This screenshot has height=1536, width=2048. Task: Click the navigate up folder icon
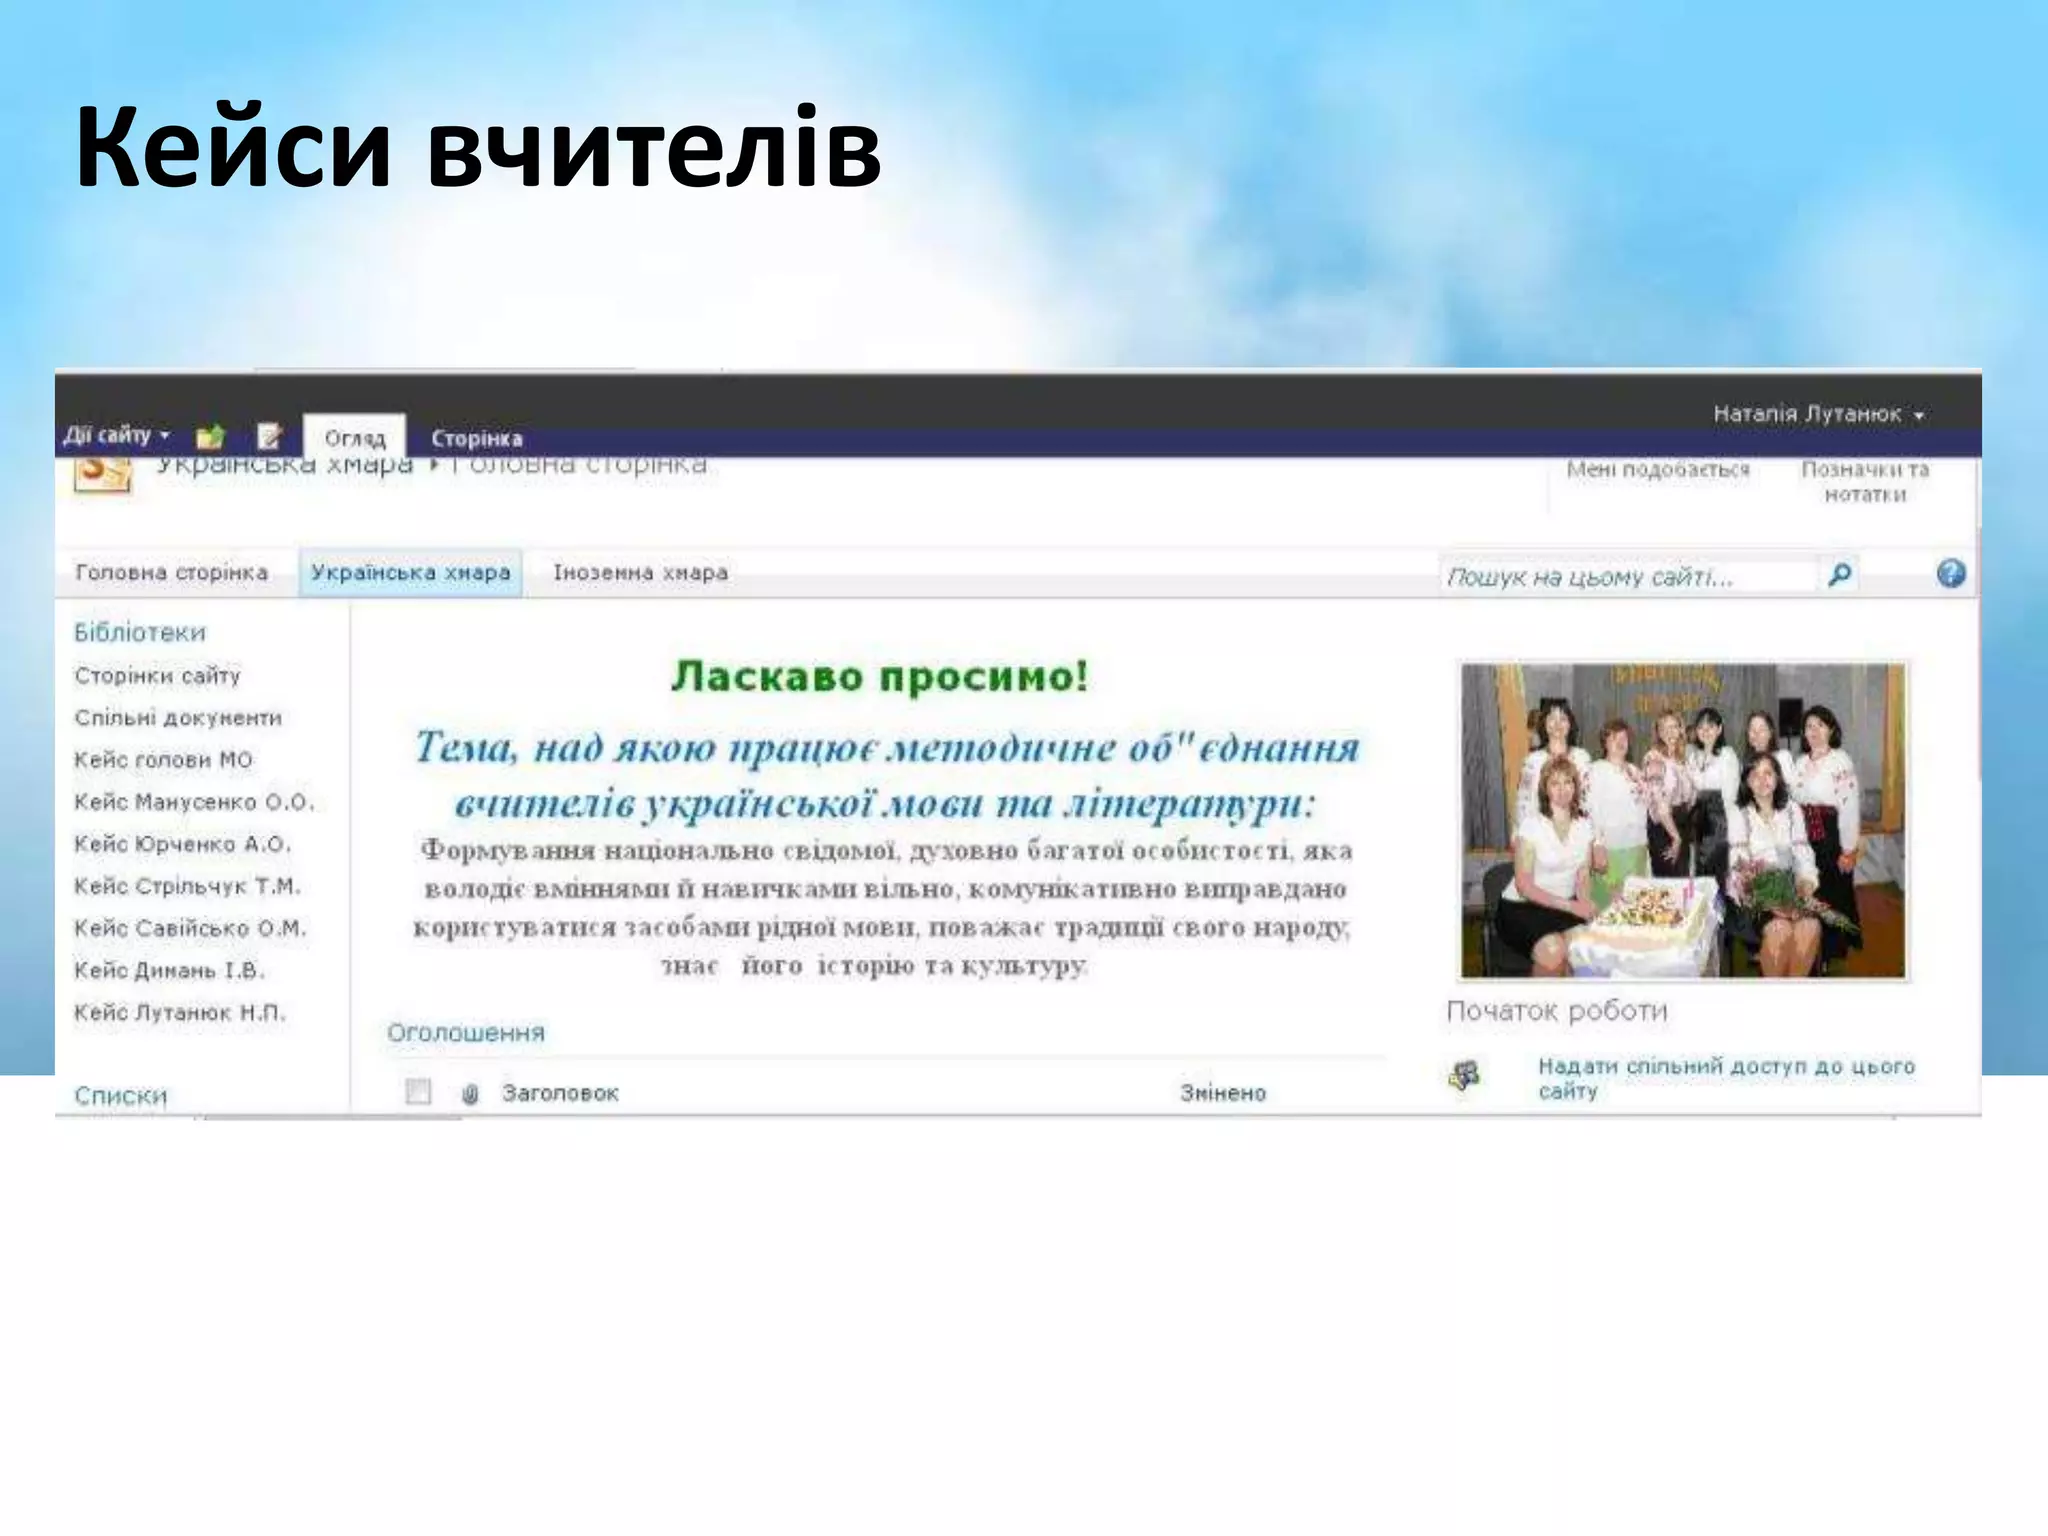211,437
